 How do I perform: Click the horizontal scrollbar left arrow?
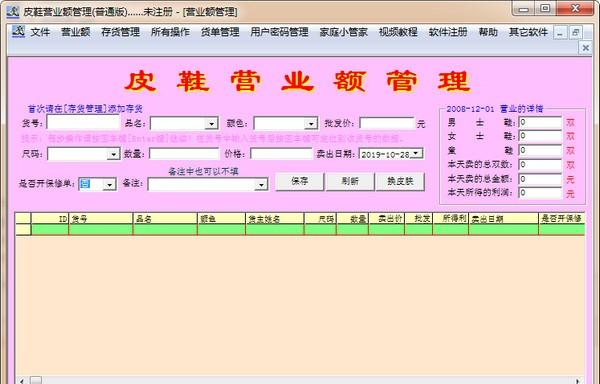[21, 380]
